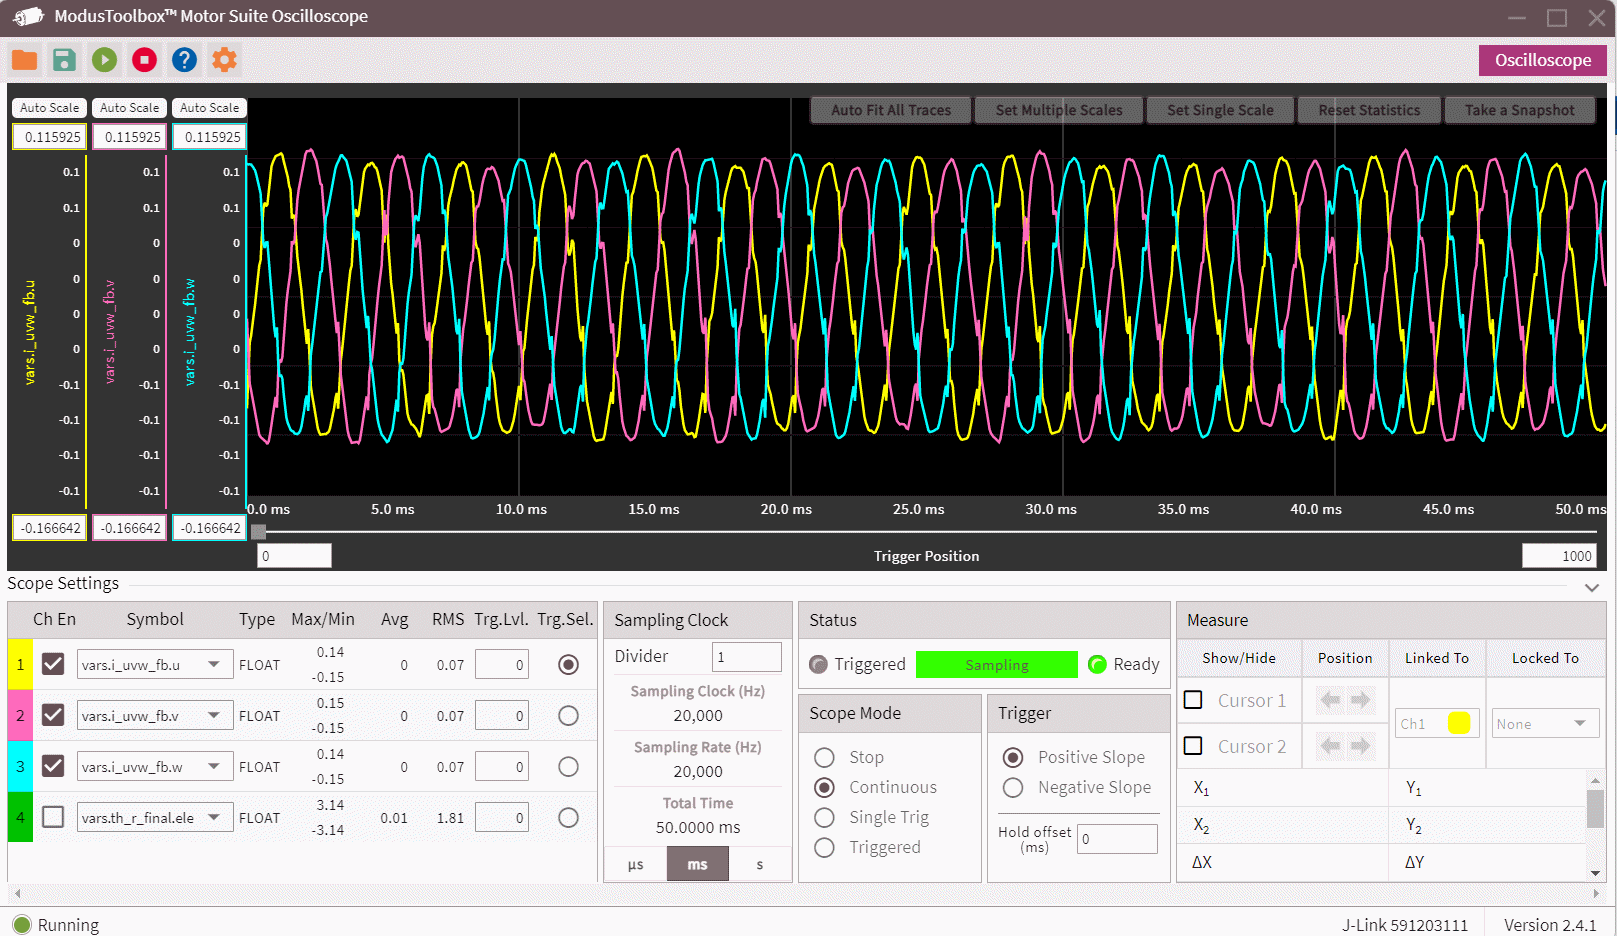Click the yellow Ch1 color swatch
This screenshot has height=936, width=1617.
tap(1458, 723)
